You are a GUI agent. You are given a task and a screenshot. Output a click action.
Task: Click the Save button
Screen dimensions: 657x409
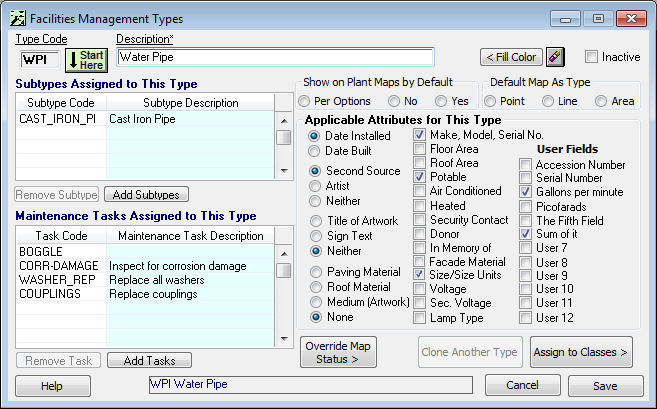pos(605,386)
